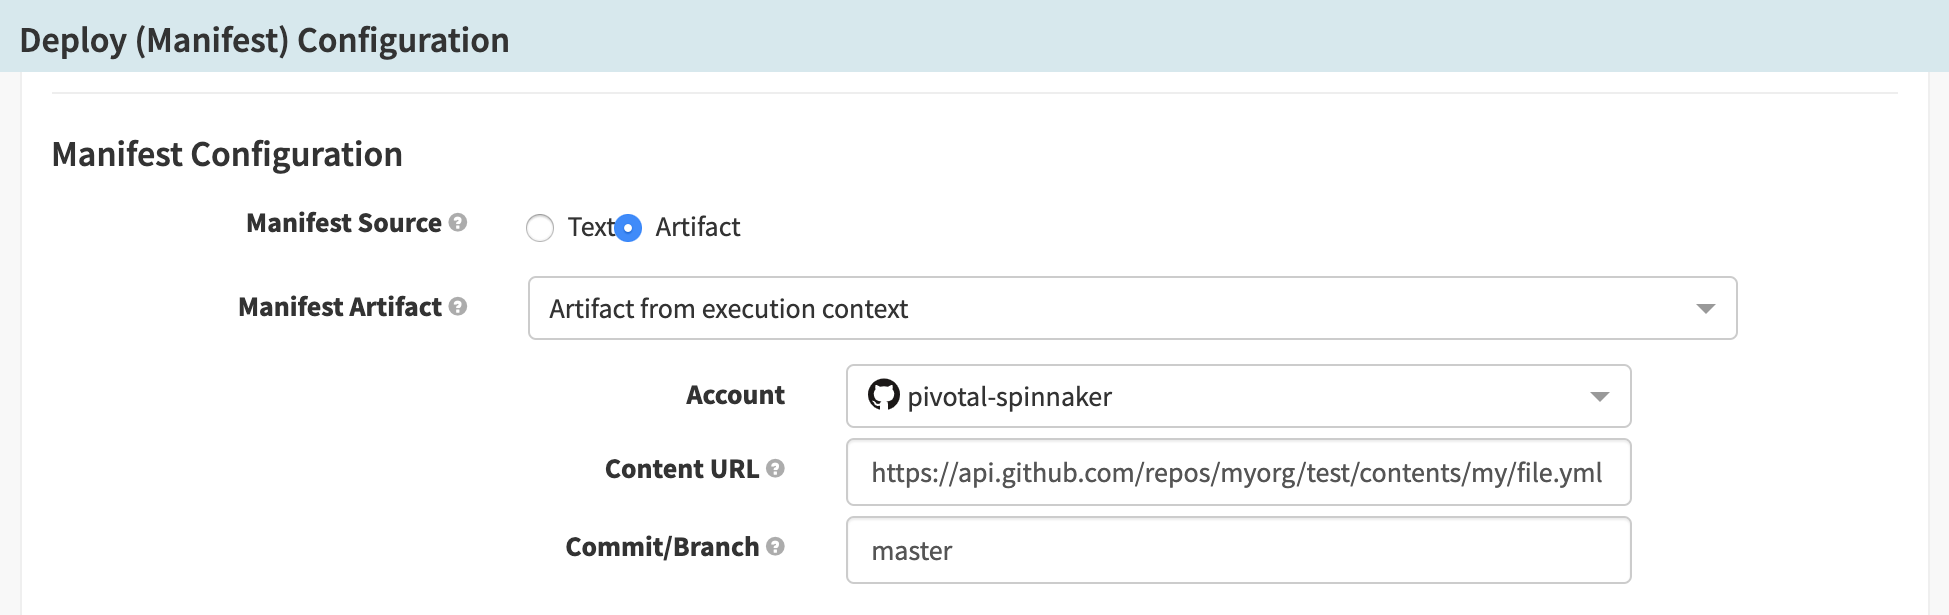The width and height of the screenshot is (1949, 615).
Task: Open the Manifest Artifact dropdown
Action: coord(1130,309)
